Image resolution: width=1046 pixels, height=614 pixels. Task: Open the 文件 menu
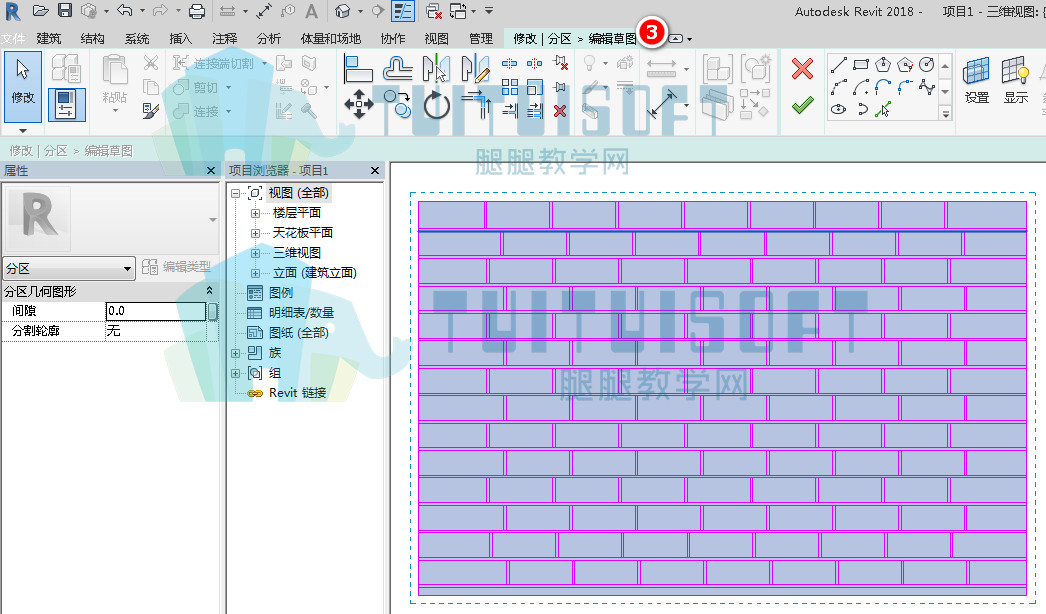coord(13,39)
